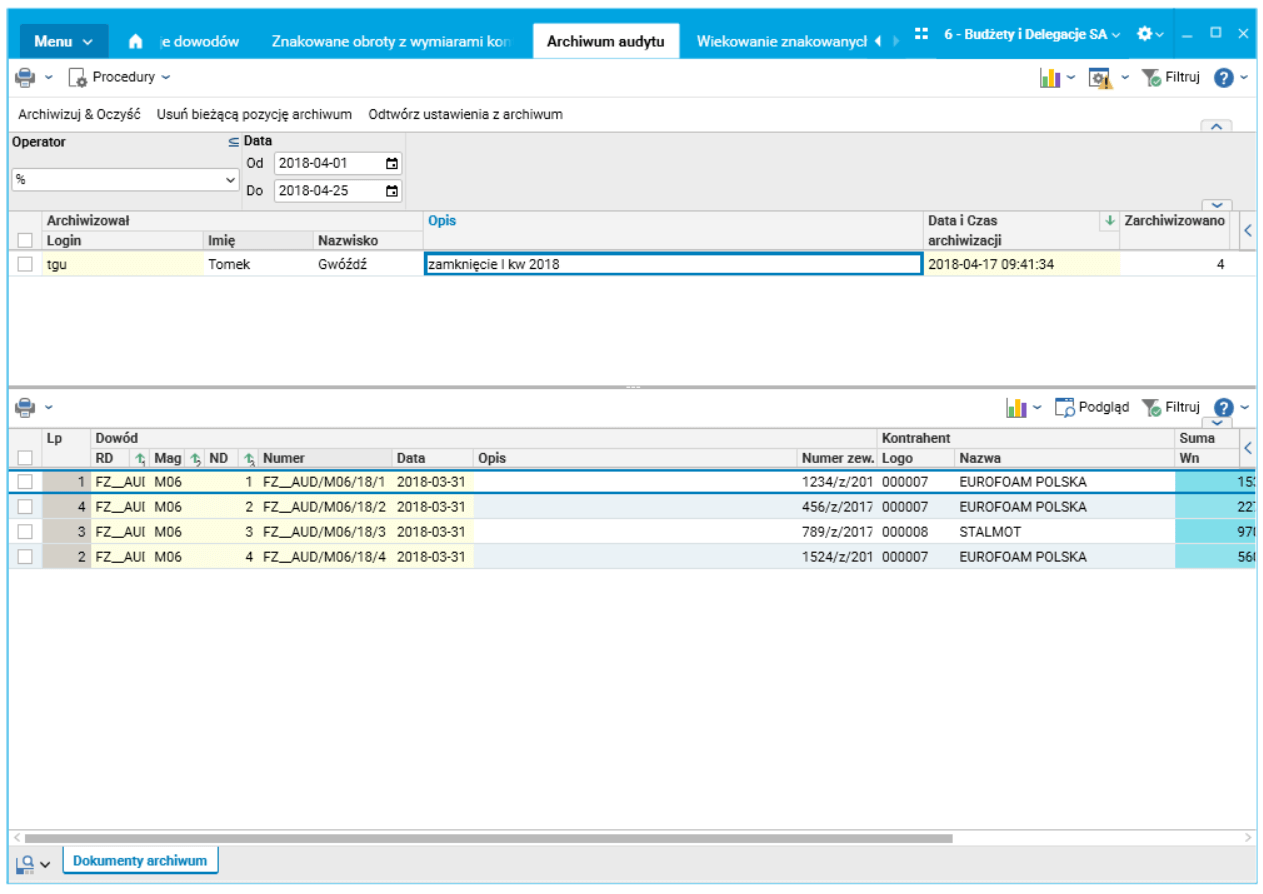Open the chart icon in the top toolbar

click(1049, 78)
